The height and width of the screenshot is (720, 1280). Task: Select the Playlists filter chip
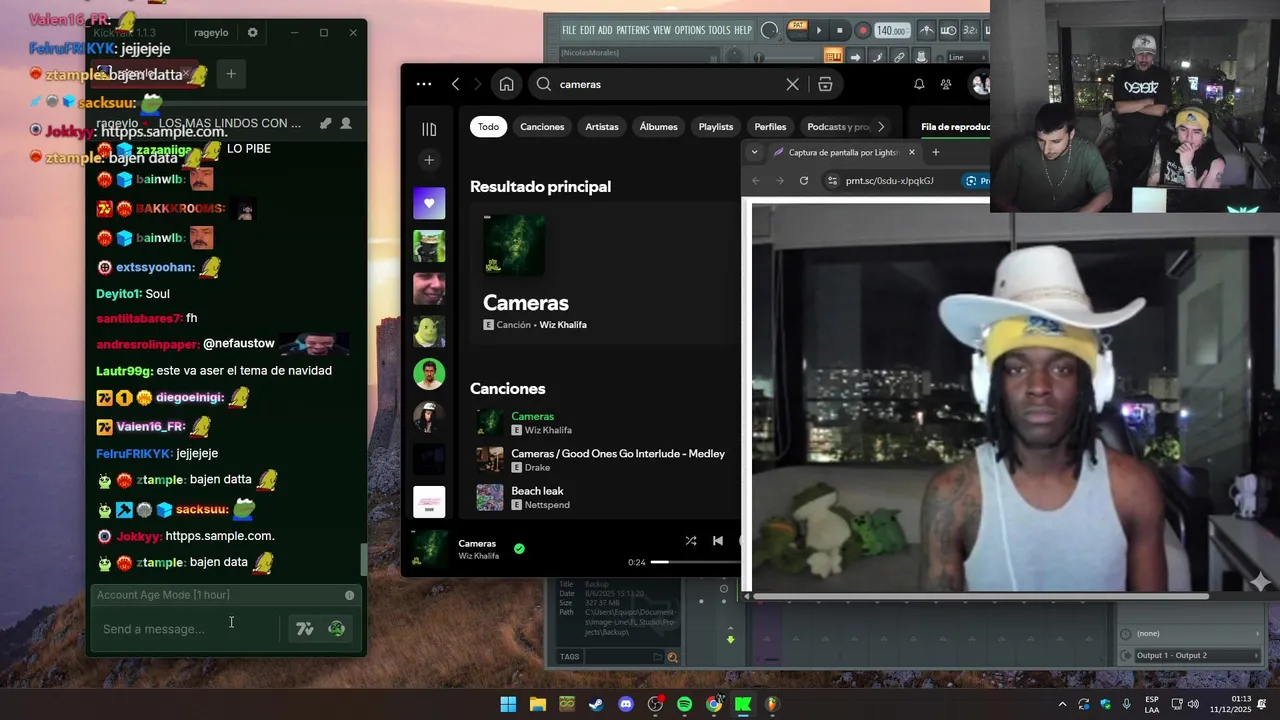[x=716, y=127]
